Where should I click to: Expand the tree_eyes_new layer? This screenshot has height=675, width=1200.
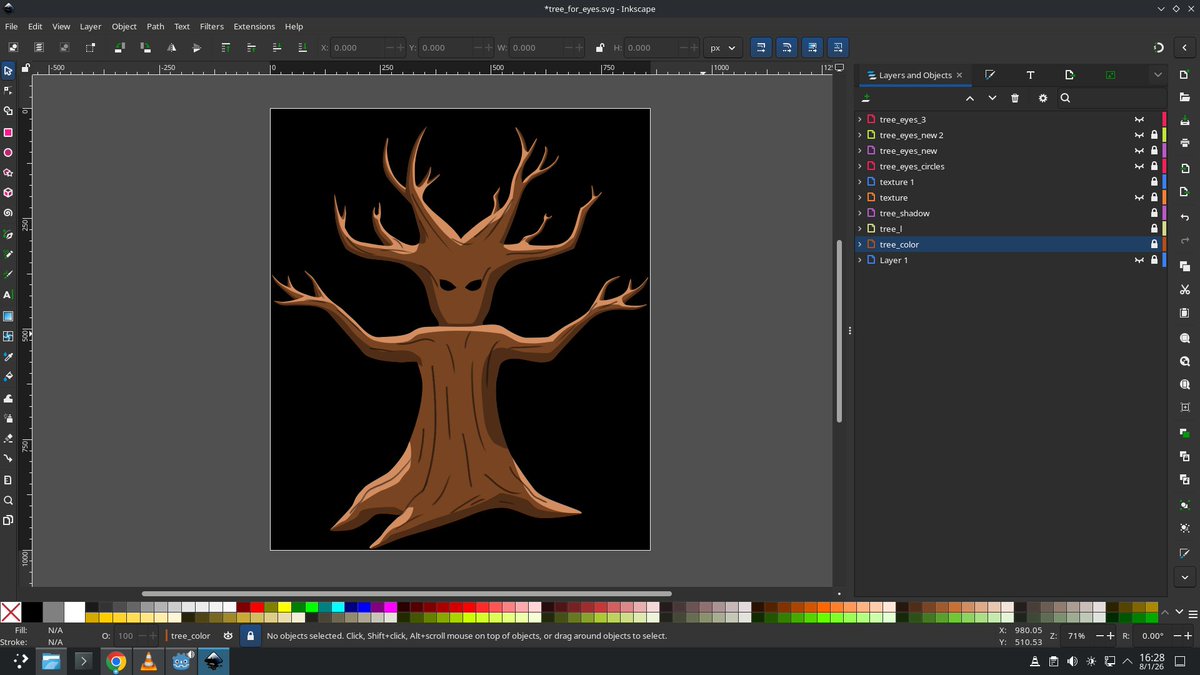860,151
